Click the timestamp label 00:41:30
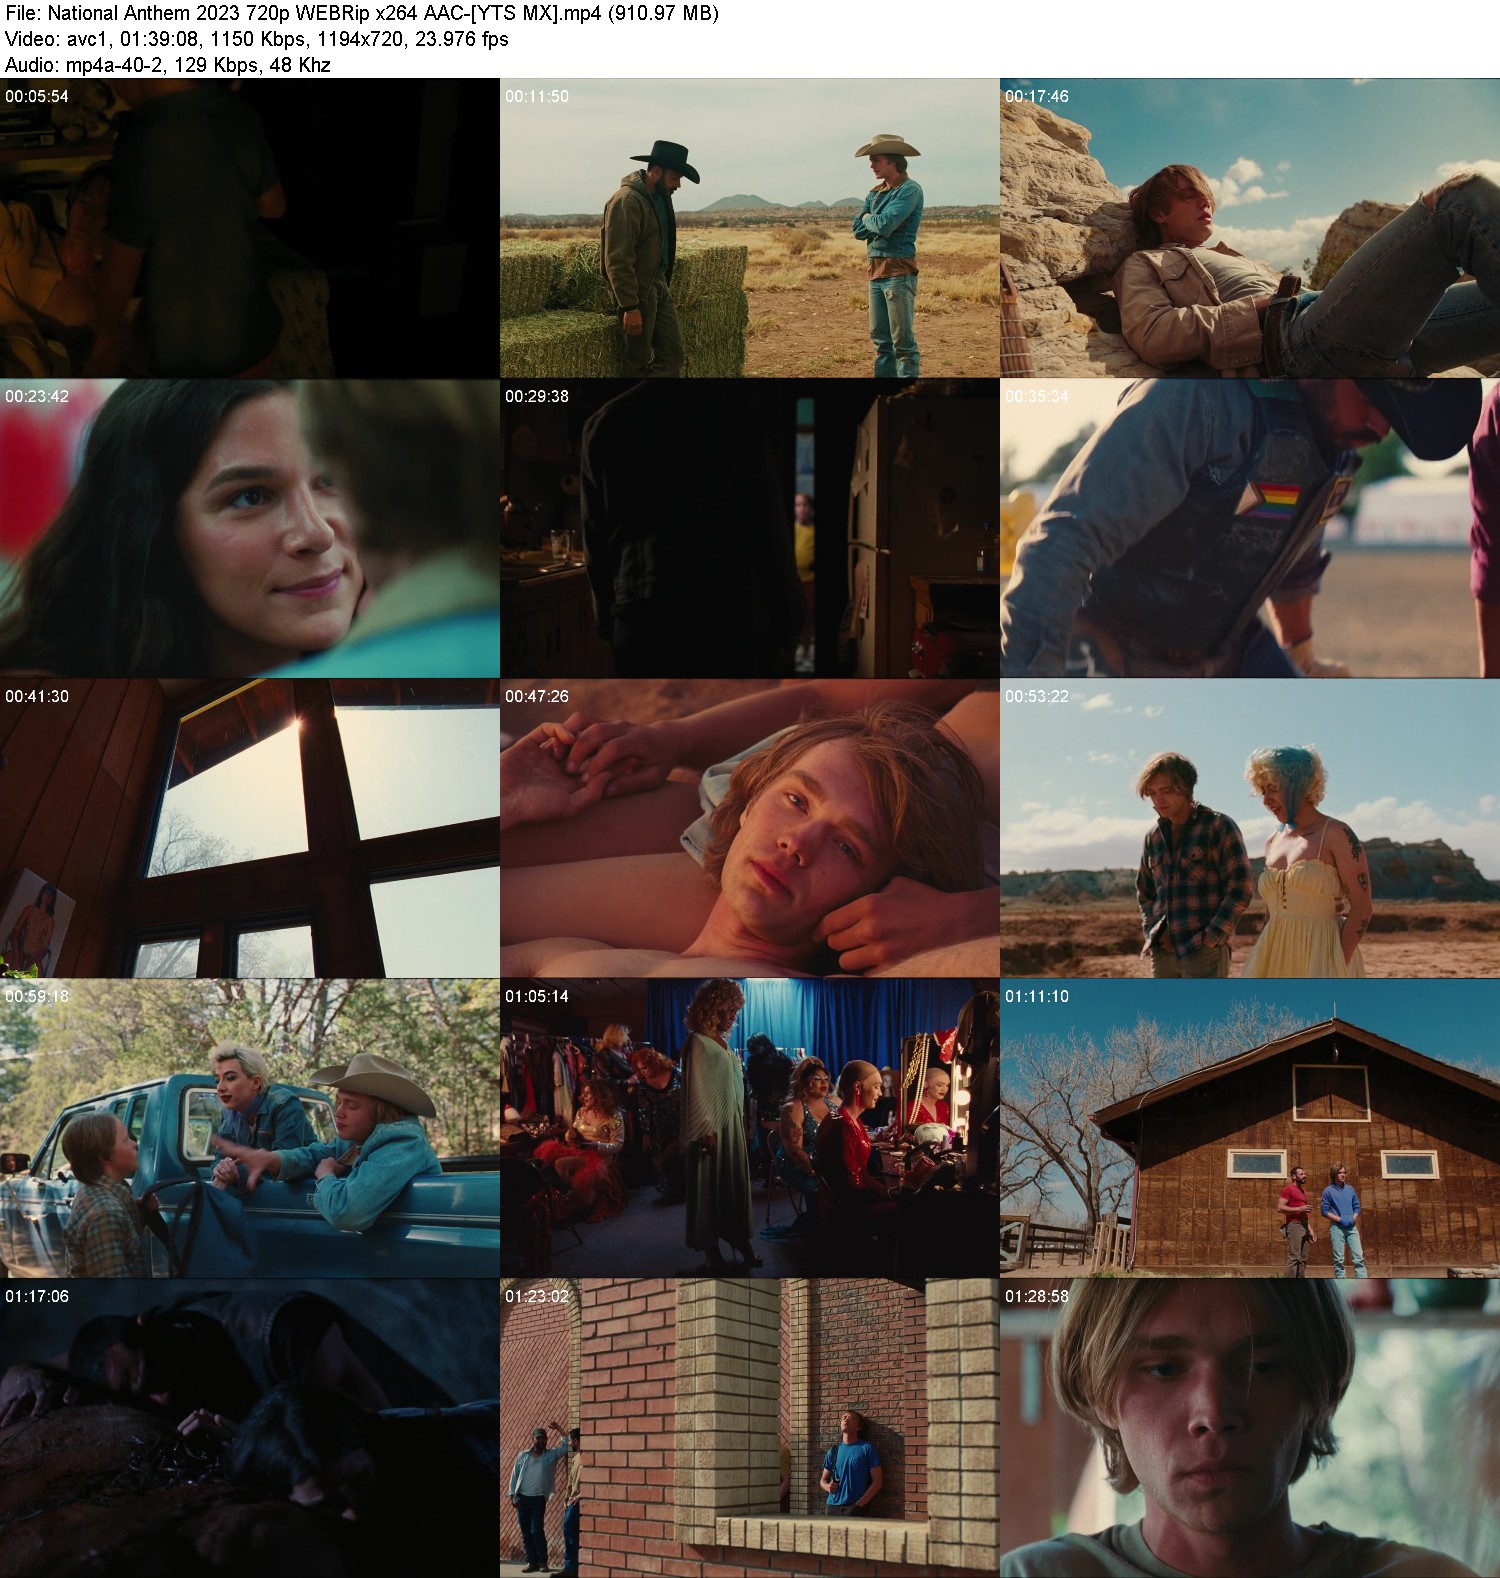The height and width of the screenshot is (1578, 1500). [x=37, y=696]
